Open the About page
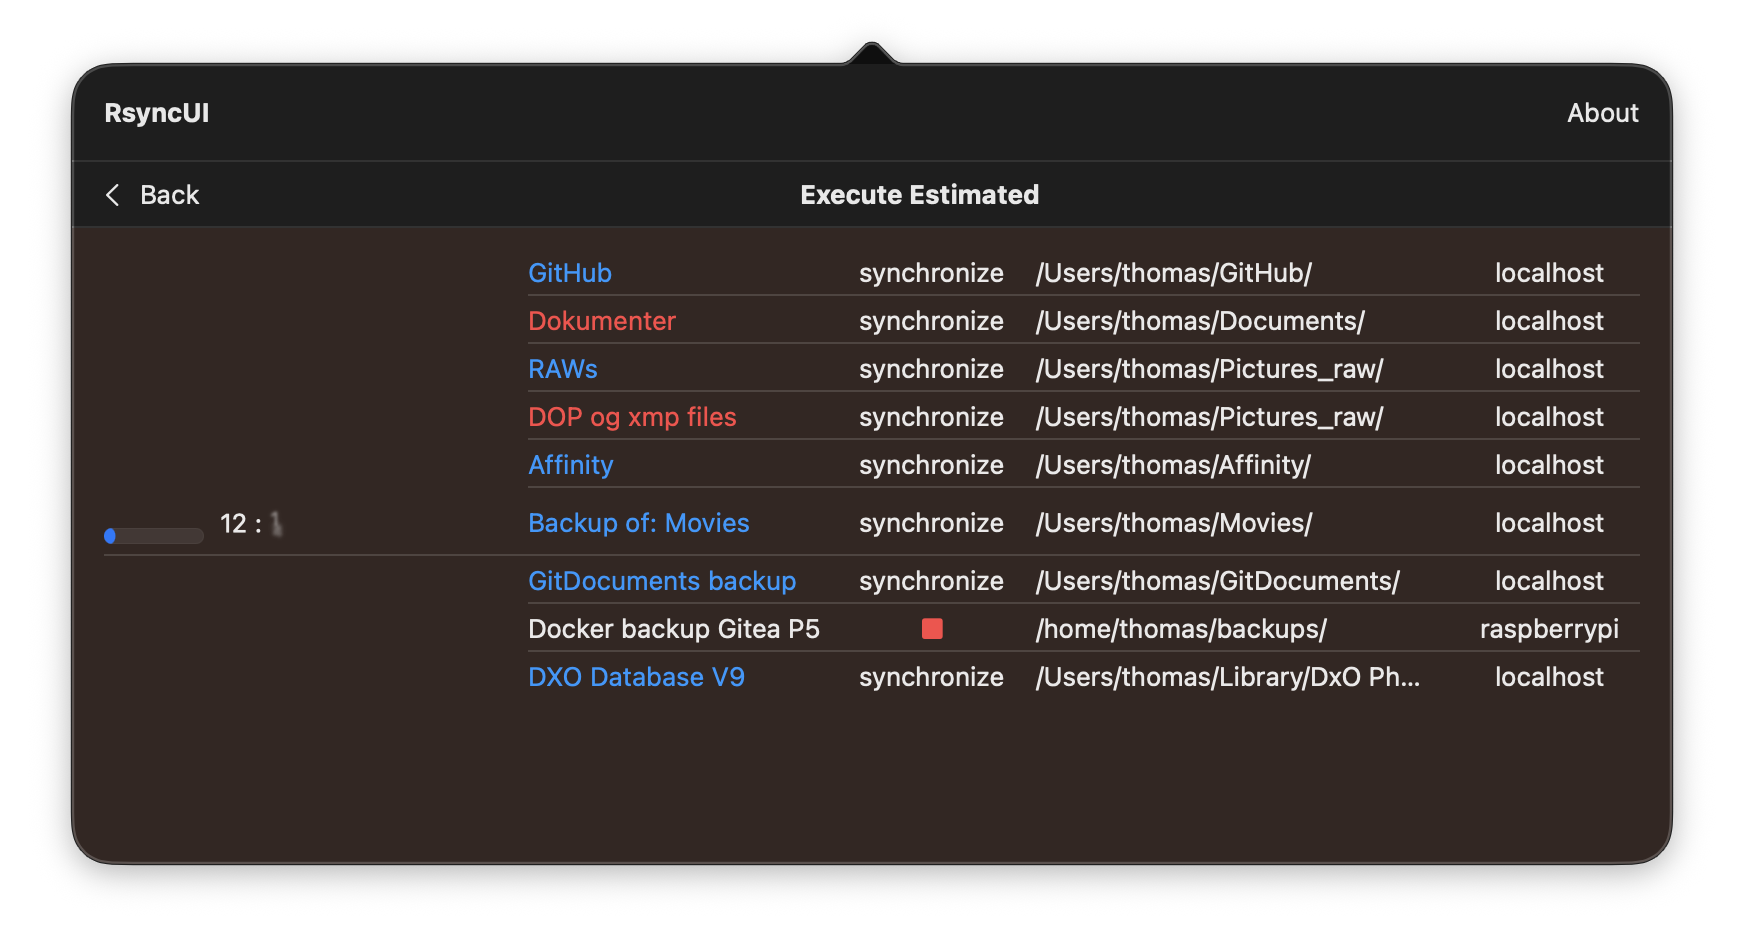This screenshot has height=944, width=1744. pyautogui.click(x=1602, y=113)
